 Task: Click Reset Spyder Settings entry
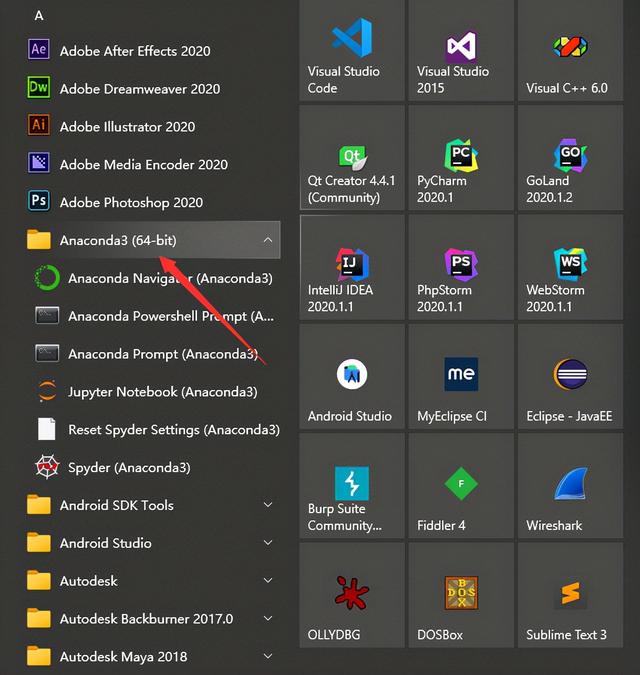coord(172,430)
